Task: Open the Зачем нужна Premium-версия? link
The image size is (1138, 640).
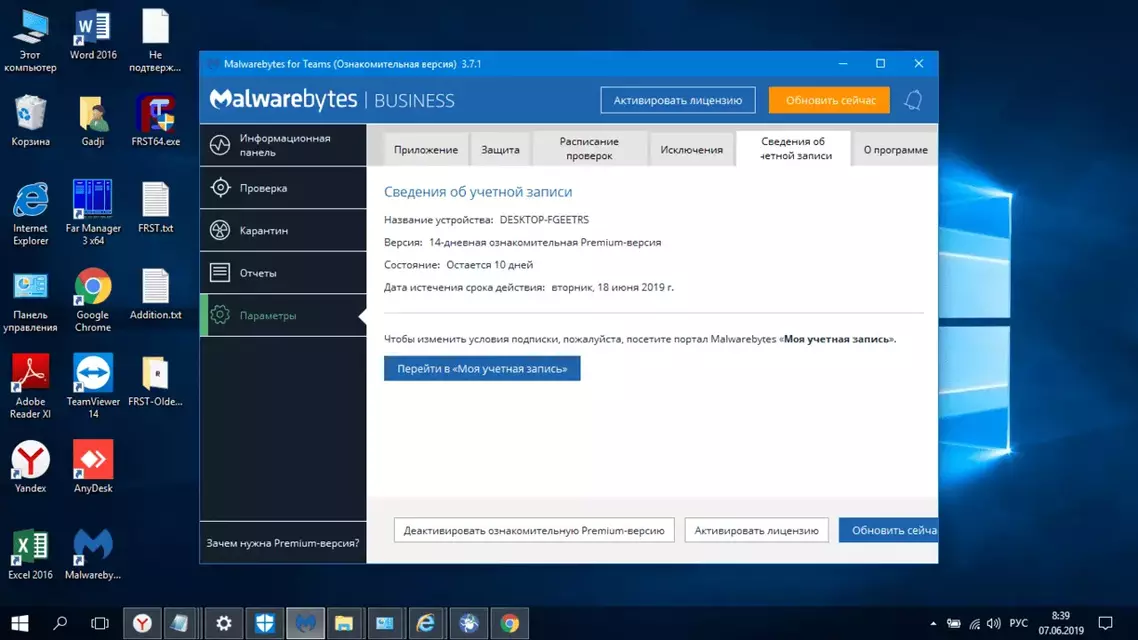Action: pyautogui.click(x=282, y=543)
